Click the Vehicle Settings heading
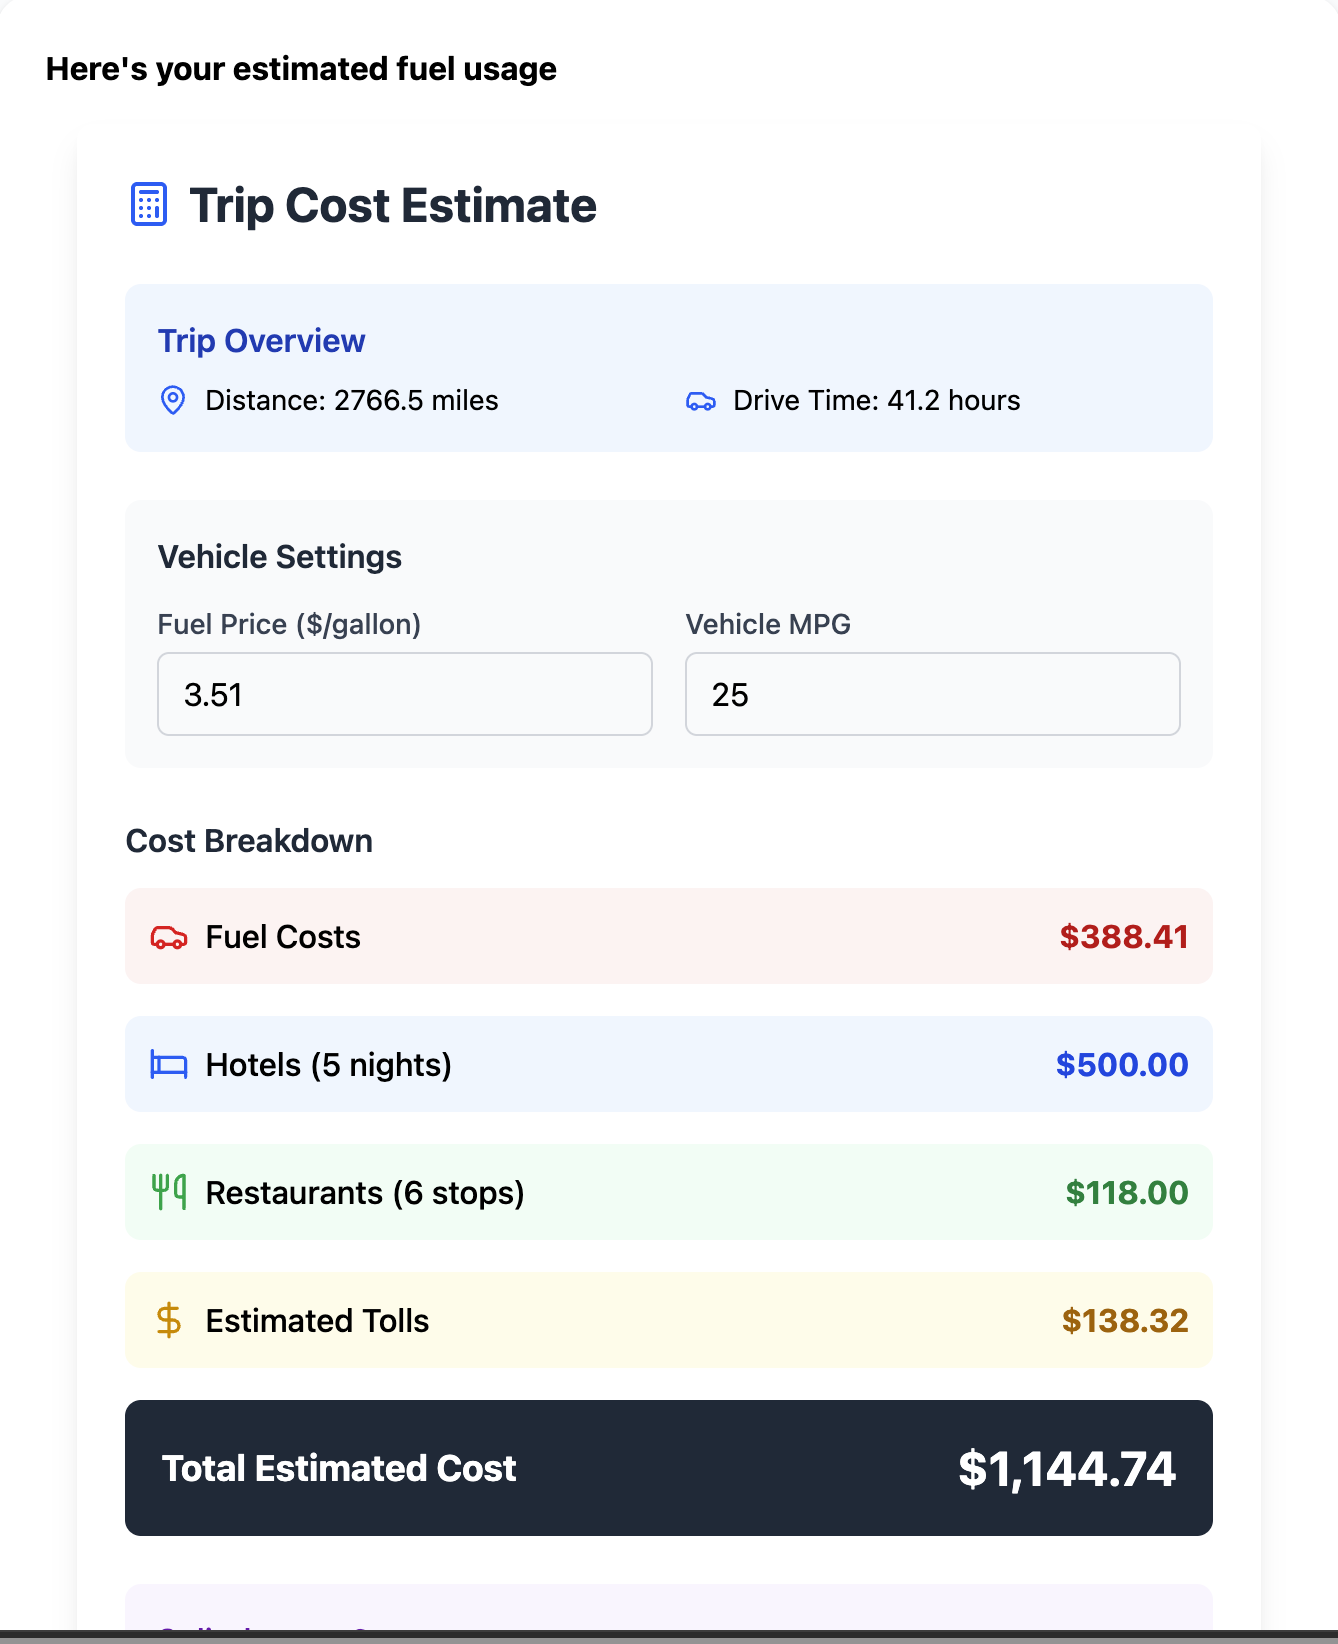The width and height of the screenshot is (1338, 1644). tap(280, 557)
